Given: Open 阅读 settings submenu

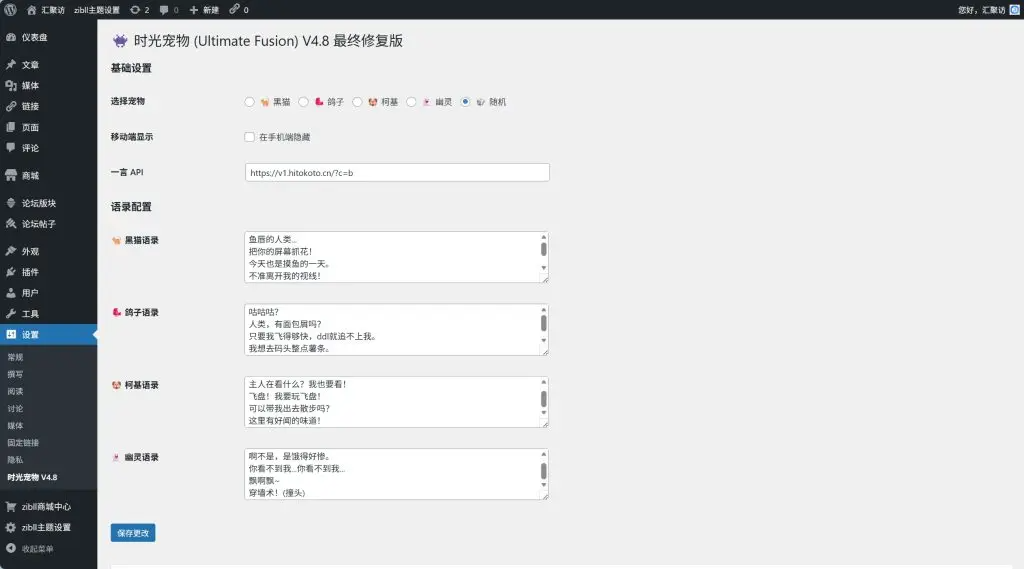Looking at the screenshot, I should (x=15, y=391).
